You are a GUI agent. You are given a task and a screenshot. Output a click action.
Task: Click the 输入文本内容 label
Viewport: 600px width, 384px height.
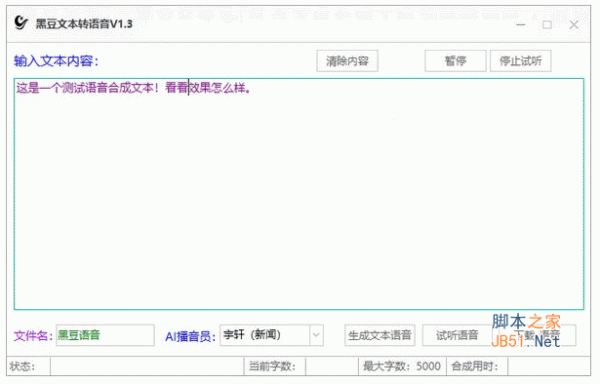point(56,61)
